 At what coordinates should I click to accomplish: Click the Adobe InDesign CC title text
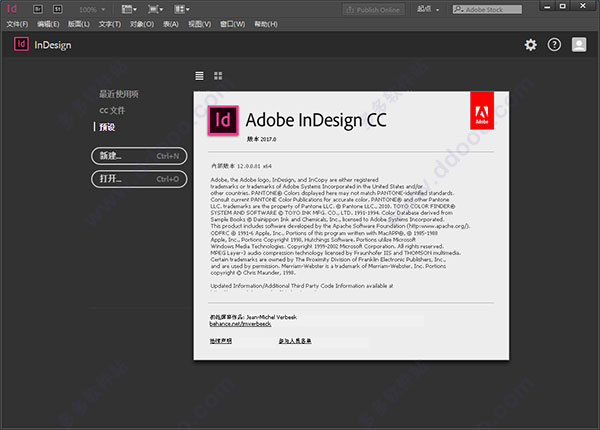(x=316, y=120)
